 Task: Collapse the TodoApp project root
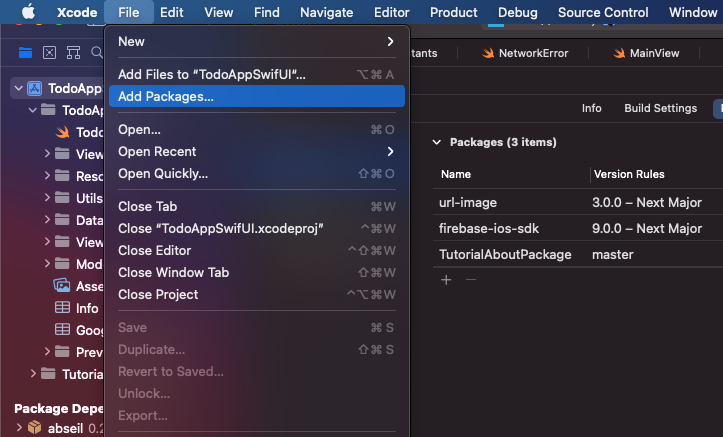coord(18,88)
